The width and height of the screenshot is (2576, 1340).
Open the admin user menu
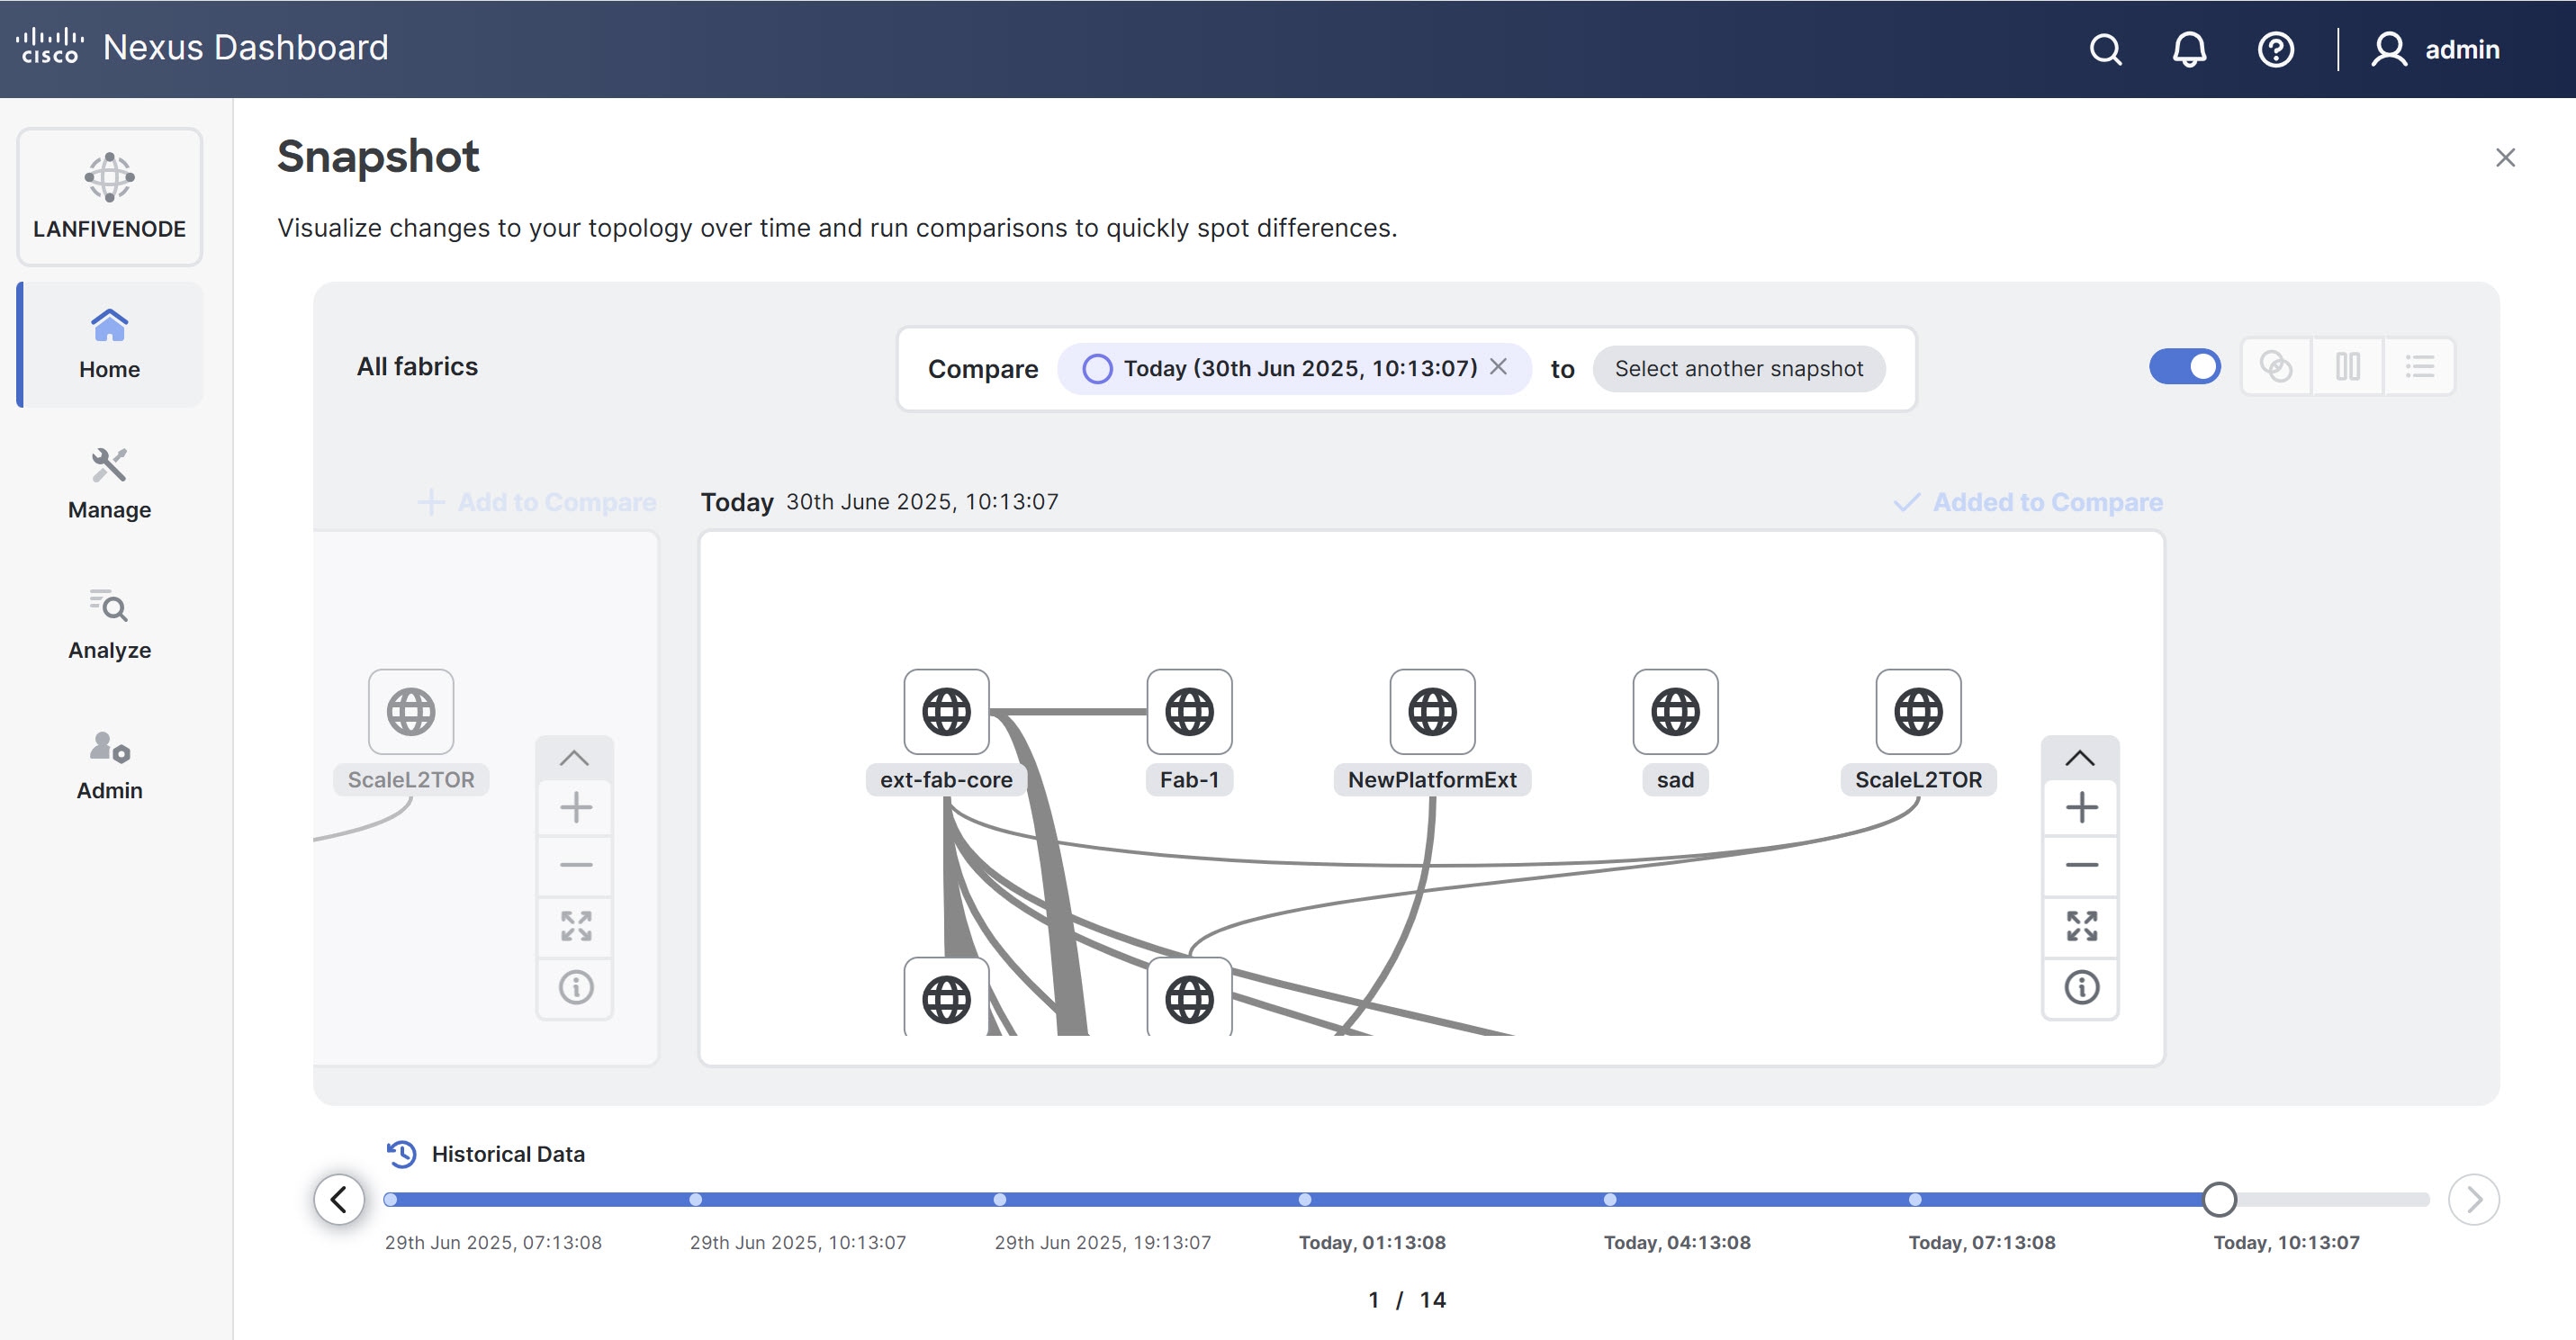coord(2434,49)
